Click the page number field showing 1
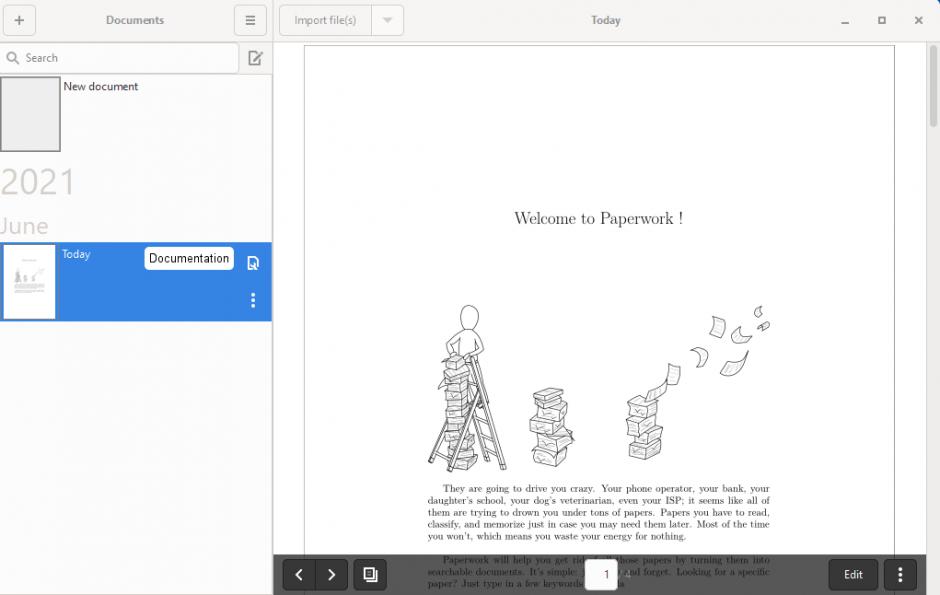This screenshot has height=595, width=940. pos(601,575)
